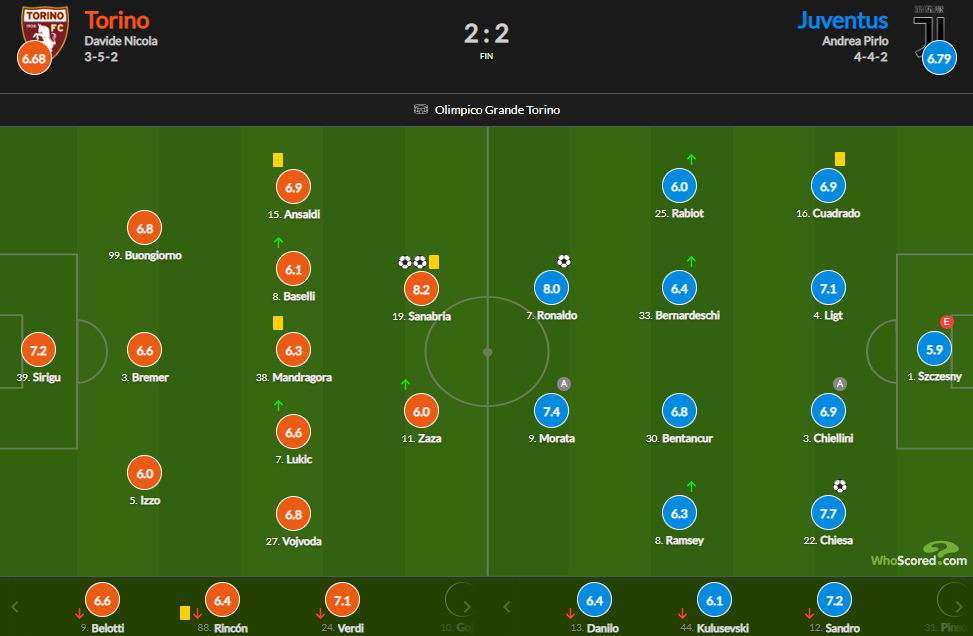This screenshot has height=636, width=973.
Task: Show next Juventus substitutes with right arrow
Action: pos(959,607)
